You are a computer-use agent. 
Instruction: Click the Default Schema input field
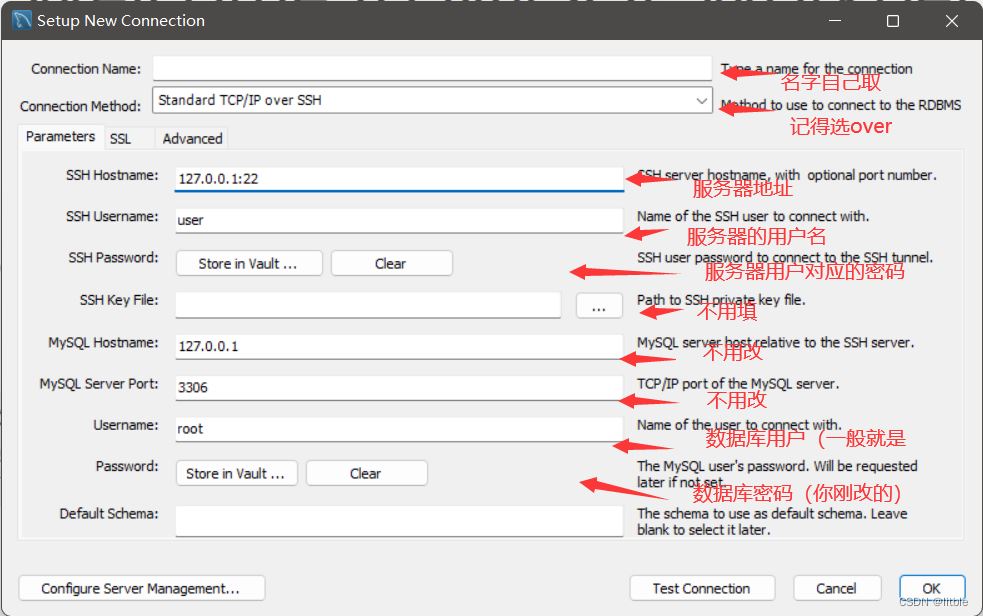(399, 519)
